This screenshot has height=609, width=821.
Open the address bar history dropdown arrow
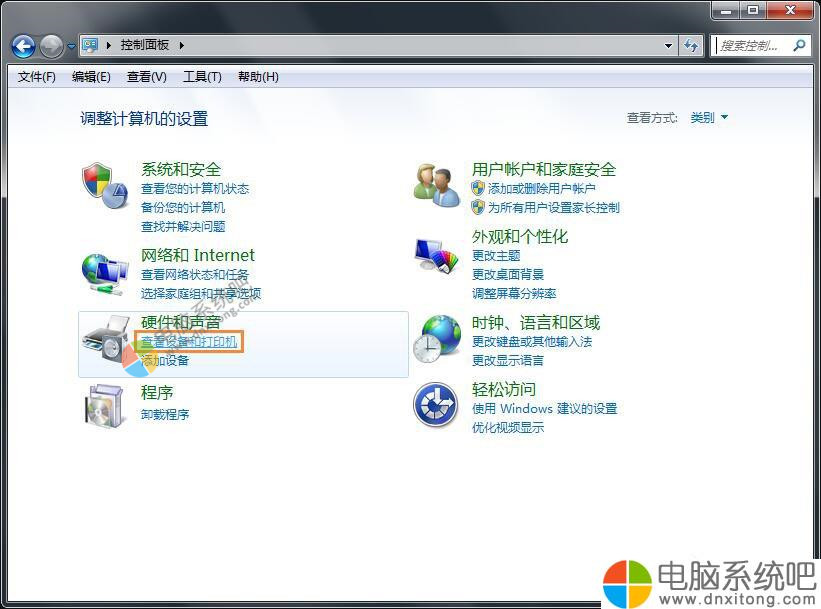tap(669, 46)
